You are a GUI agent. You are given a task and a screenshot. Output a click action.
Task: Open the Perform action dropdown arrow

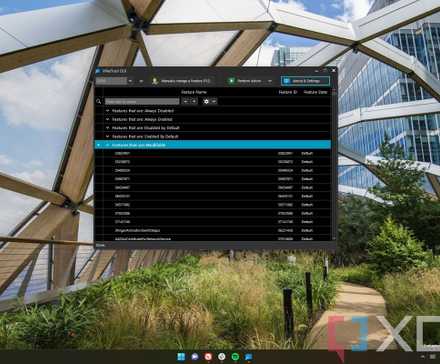[x=269, y=81]
